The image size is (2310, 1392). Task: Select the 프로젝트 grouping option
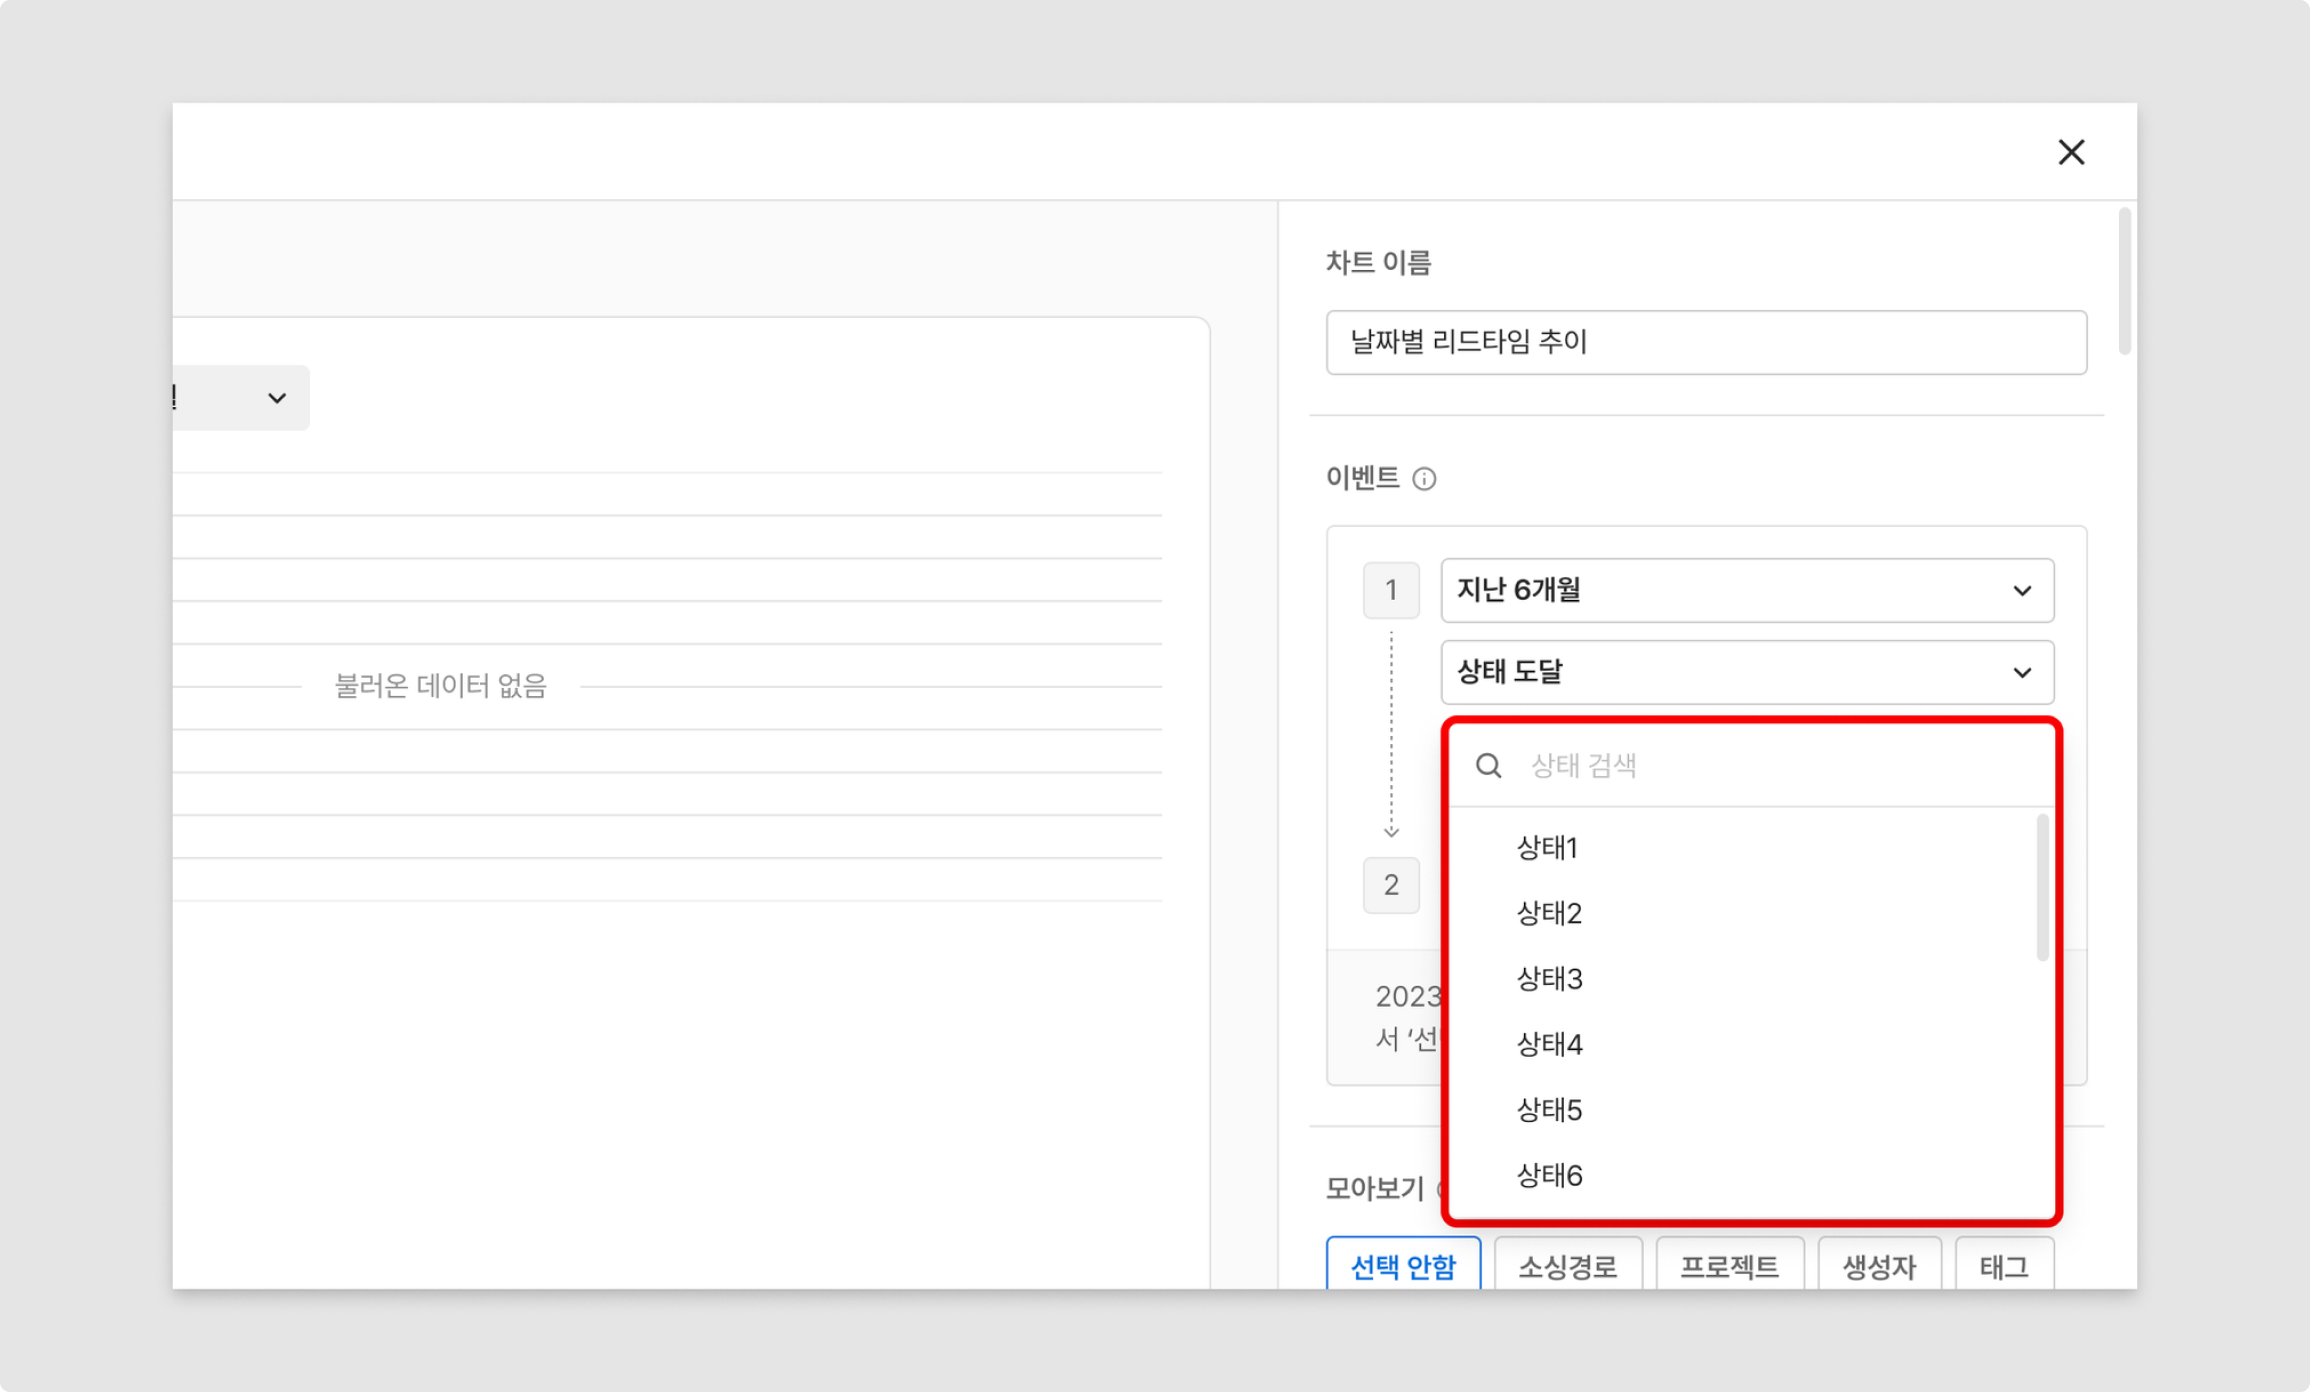[1729, 1265]
